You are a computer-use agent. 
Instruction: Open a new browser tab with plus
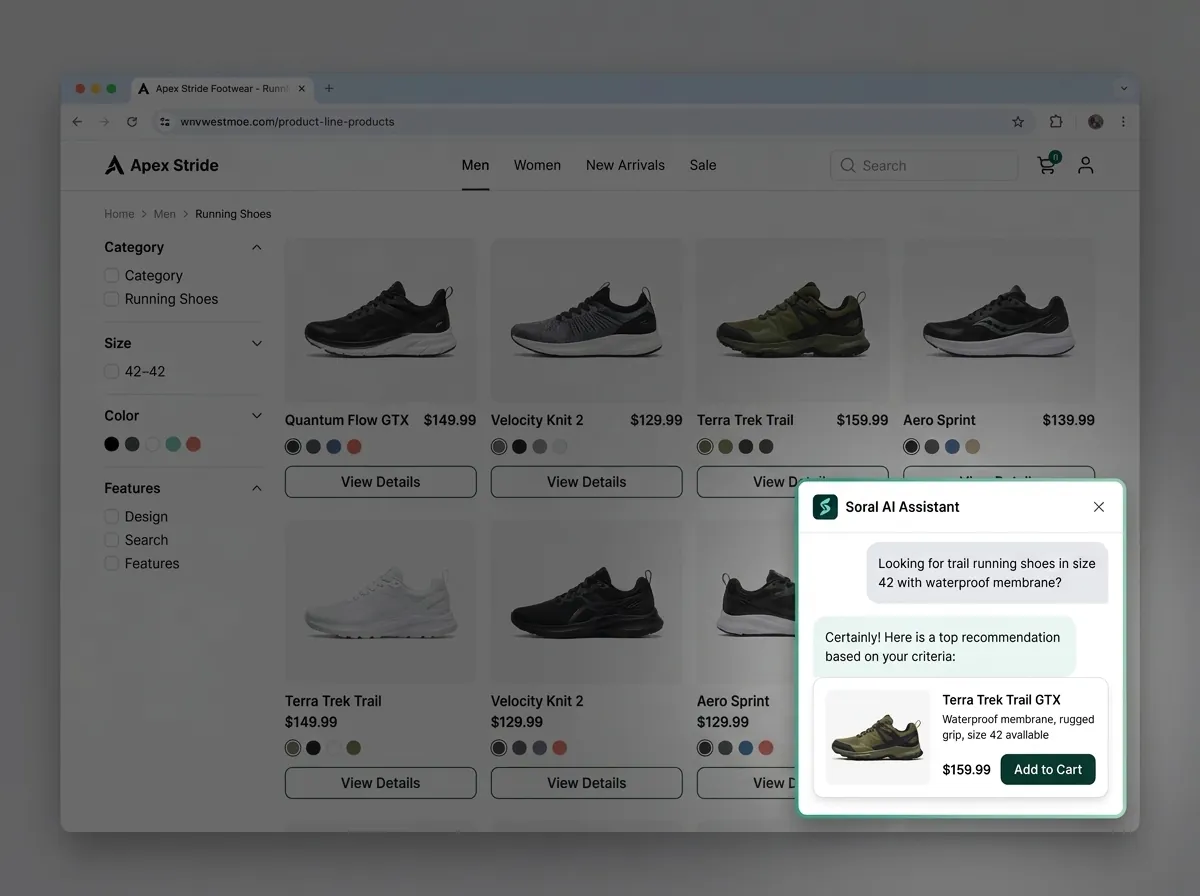(x=329, y=89)
